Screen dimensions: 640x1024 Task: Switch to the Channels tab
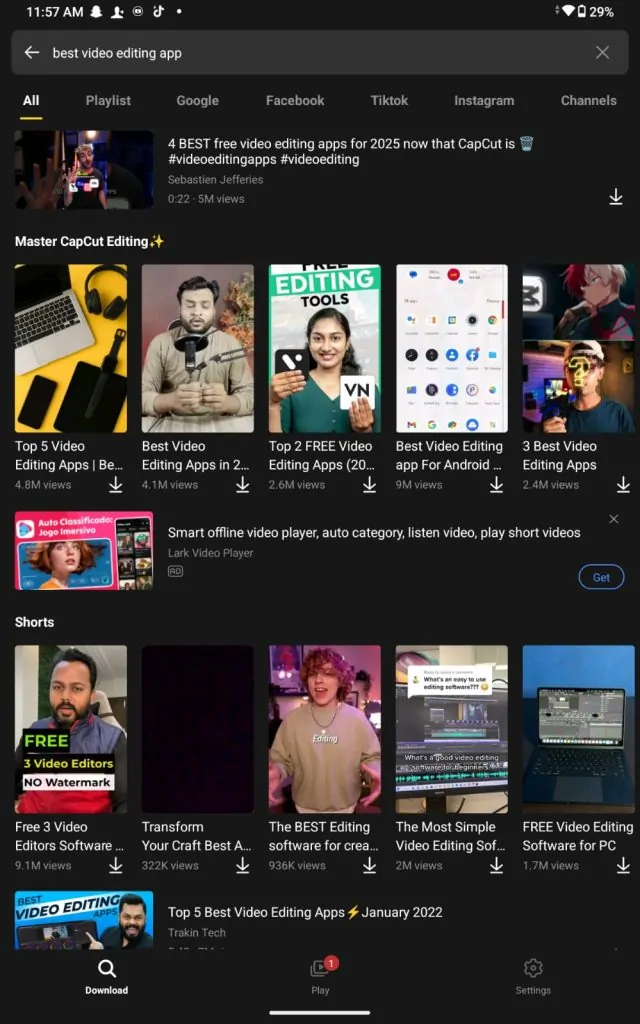tap(588, 101)
